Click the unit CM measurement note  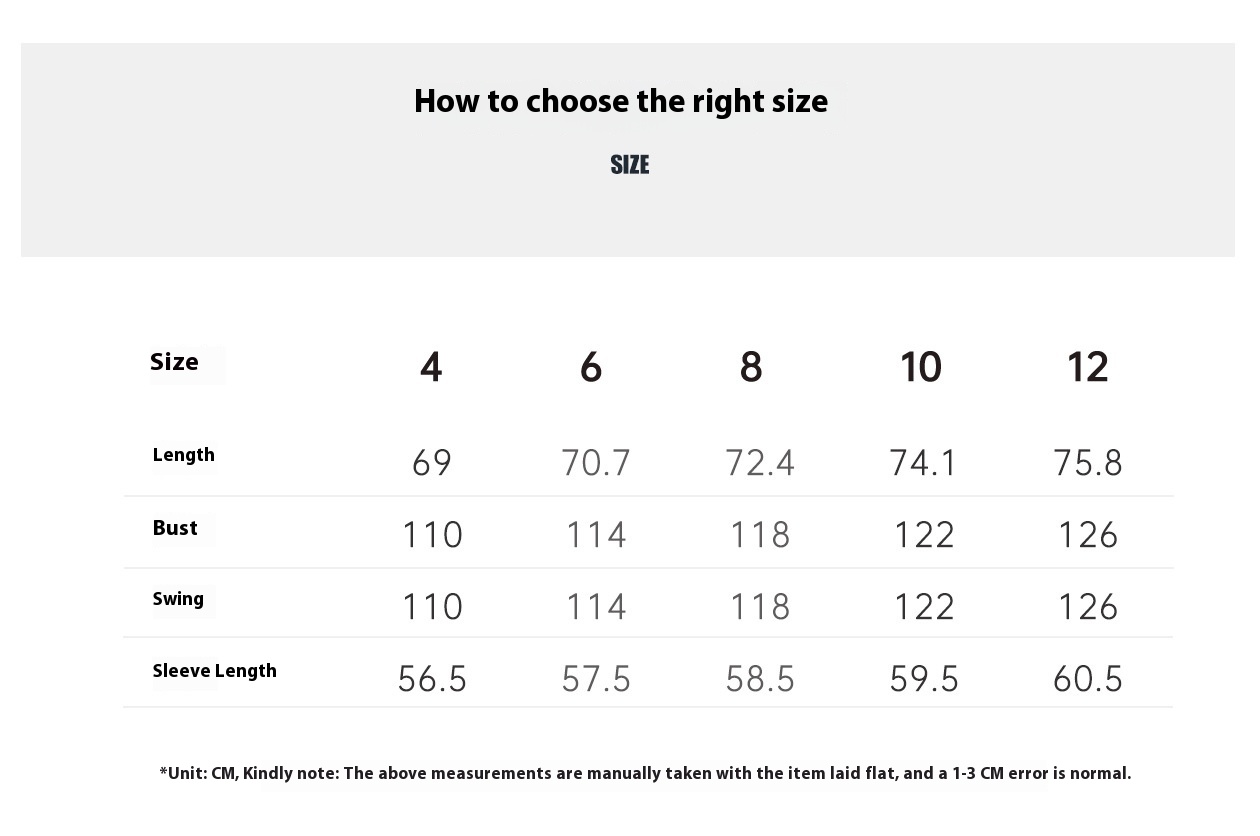645,773
